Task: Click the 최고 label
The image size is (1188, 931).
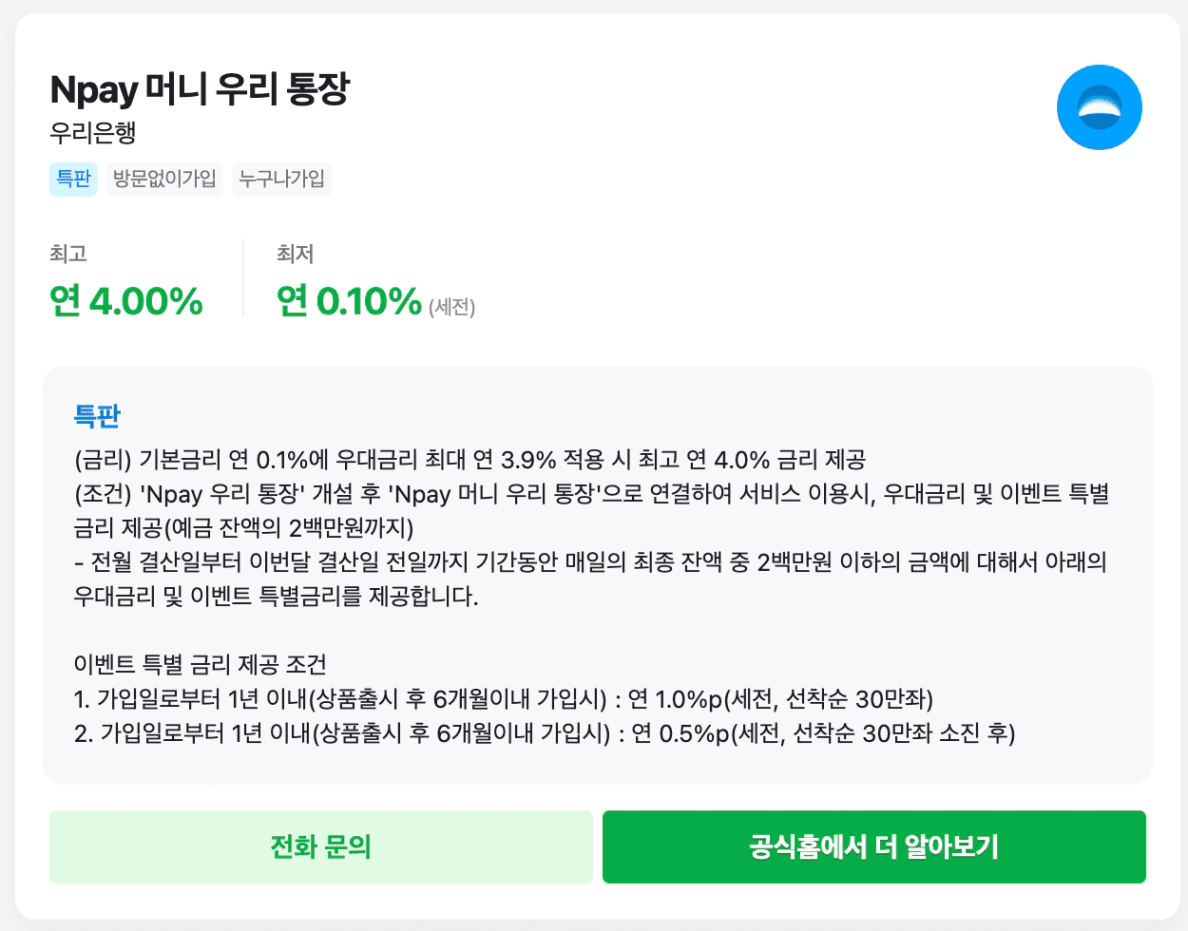Action: pyautogui.click(x=68, y=254)
